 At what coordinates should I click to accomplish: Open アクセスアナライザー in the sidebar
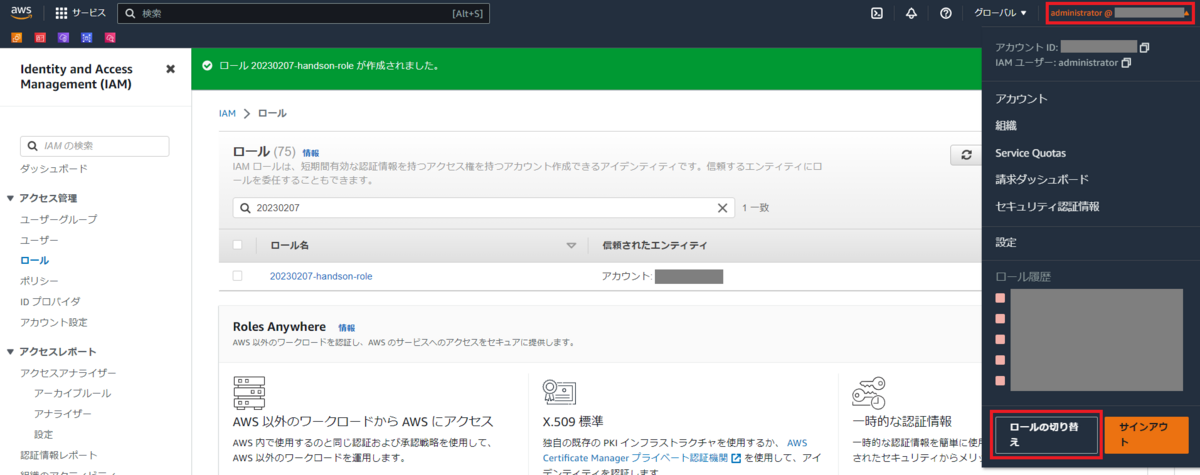point(68,373)
